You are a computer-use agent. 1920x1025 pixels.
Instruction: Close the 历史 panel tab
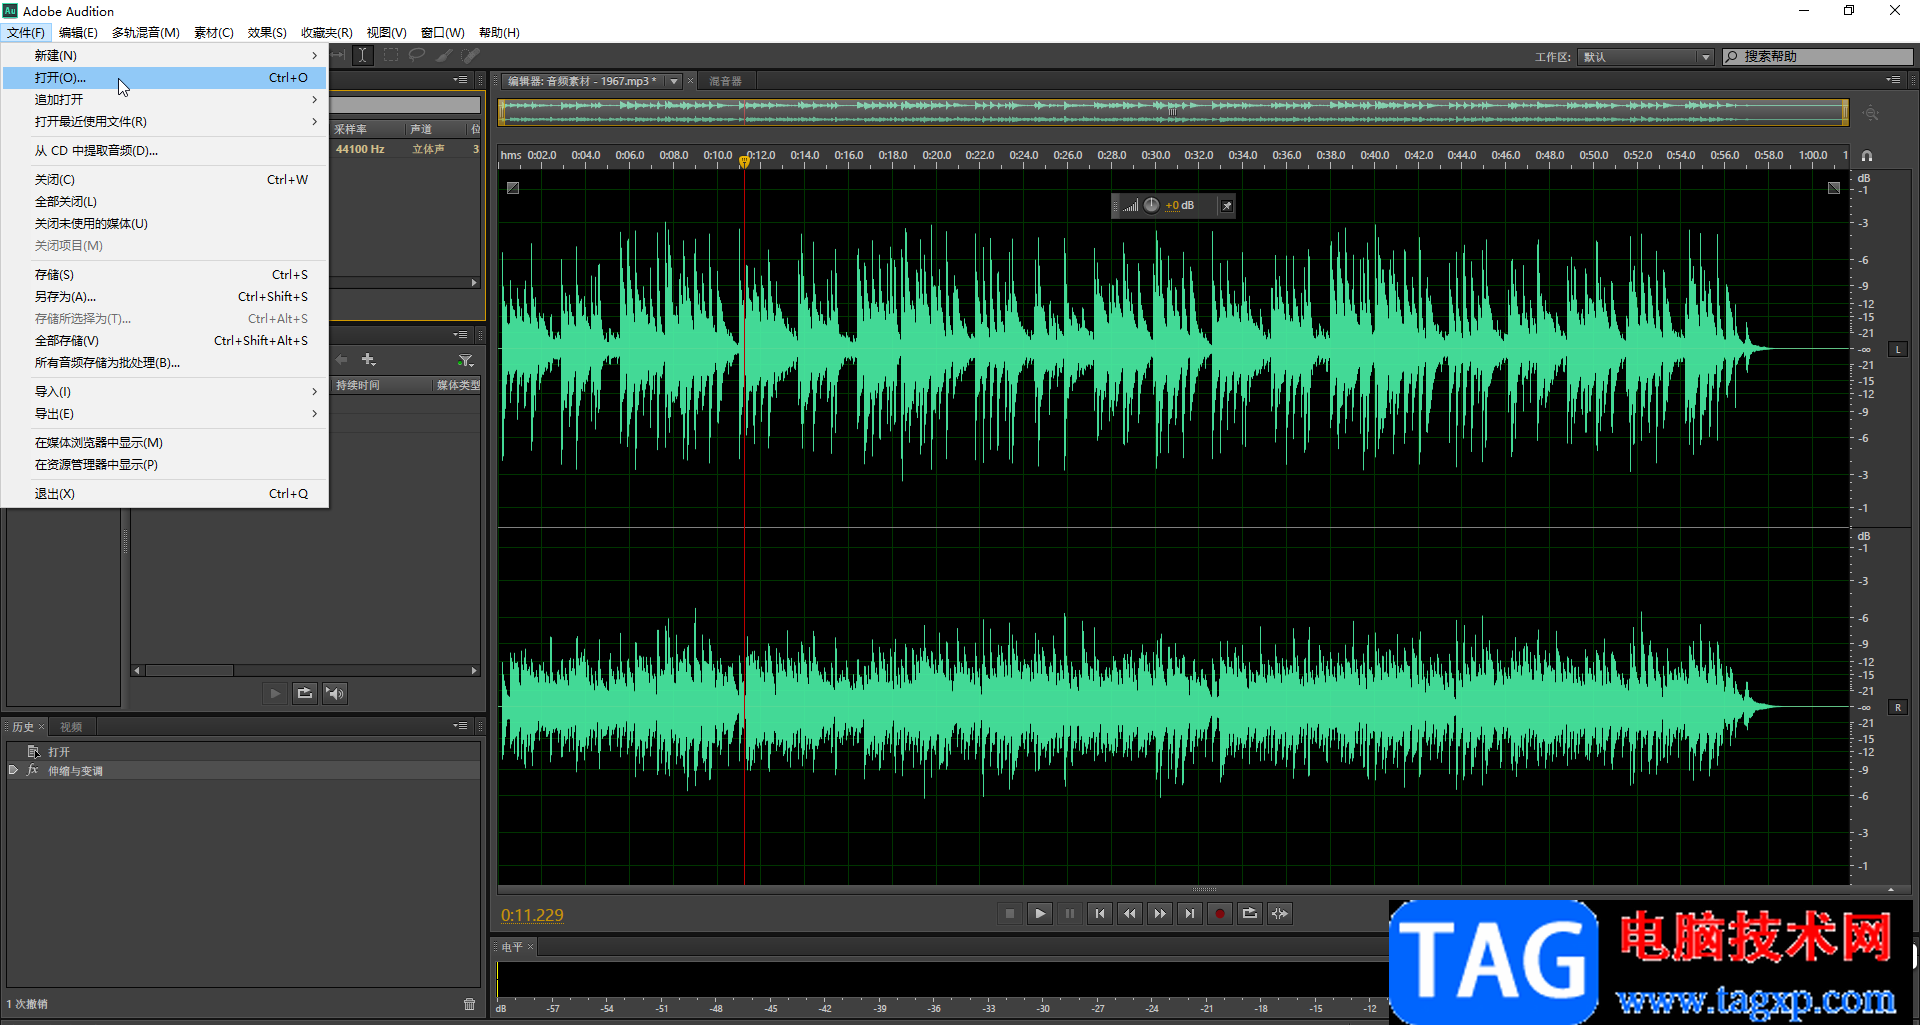(x=41, y=727)
